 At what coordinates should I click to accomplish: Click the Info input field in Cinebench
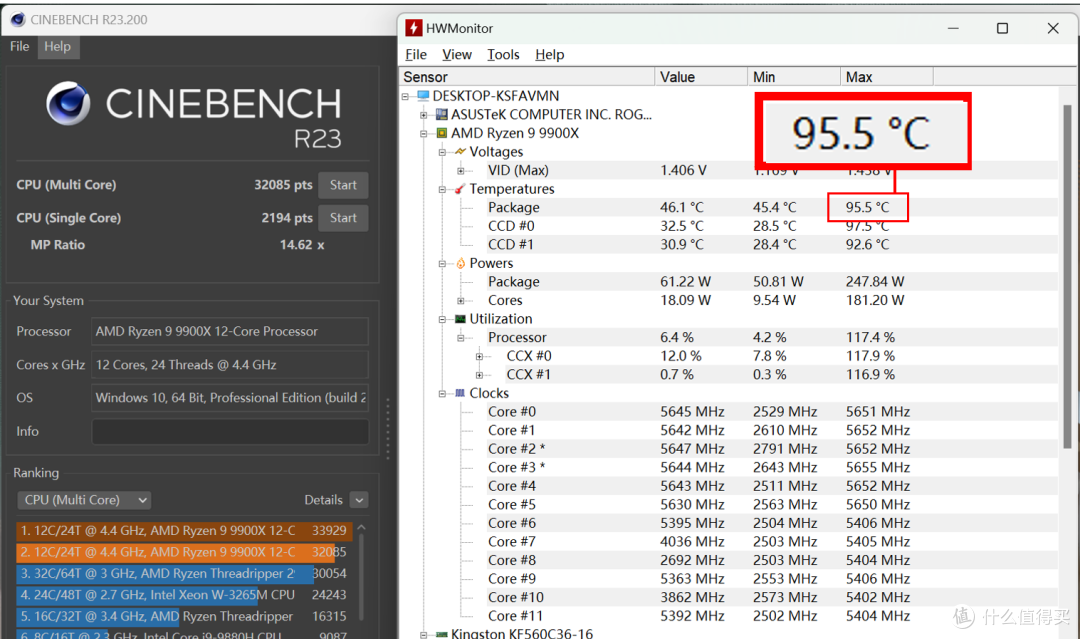(230, 432)
